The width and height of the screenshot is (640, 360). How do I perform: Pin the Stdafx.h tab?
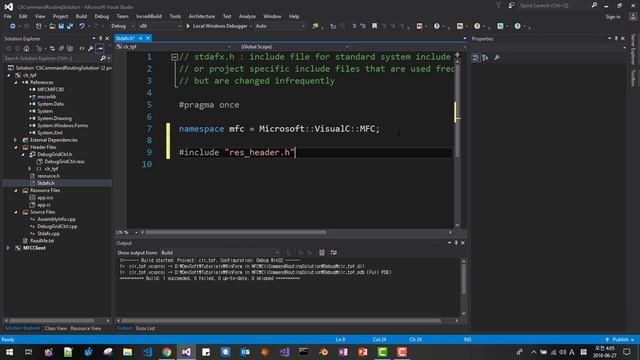tap(141, 38)
